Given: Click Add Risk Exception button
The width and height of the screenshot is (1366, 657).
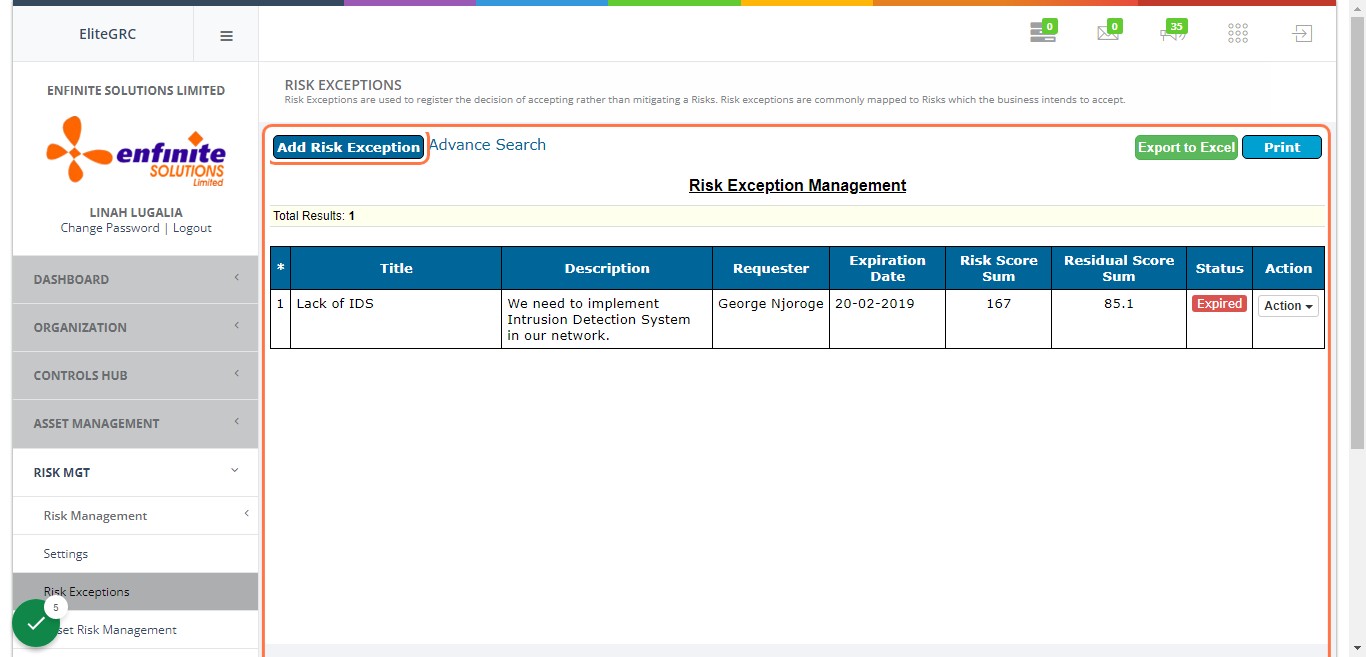Looking at the screenshot, I should point(348,147).
